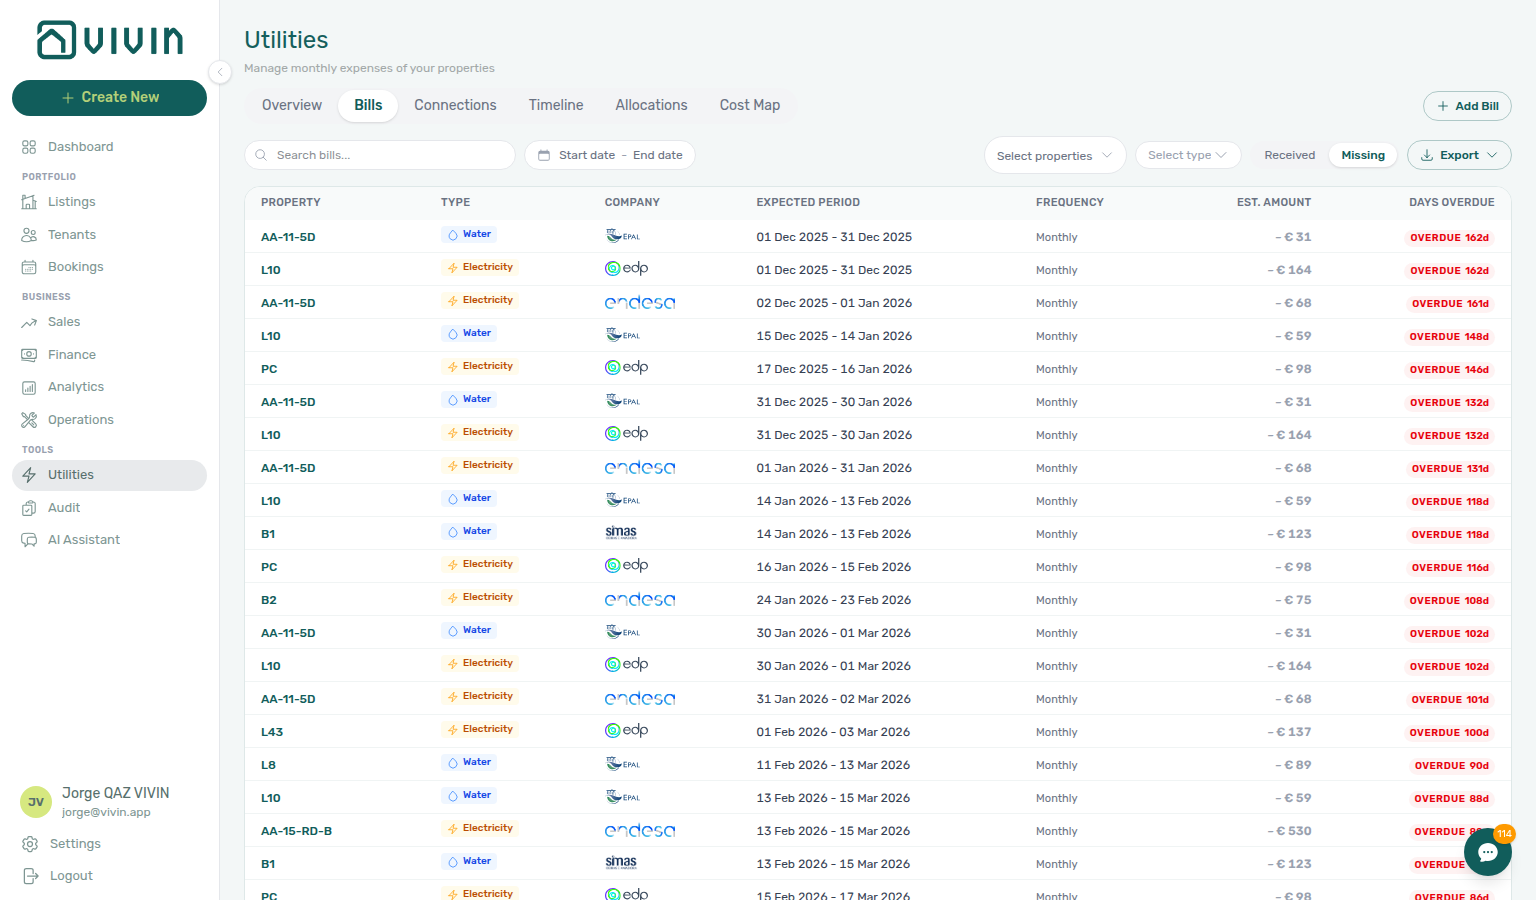Click period 11 Feb 2026 - 13 Mar 2026
Screen dimensions: 1536x900
(x=833, y=765)
